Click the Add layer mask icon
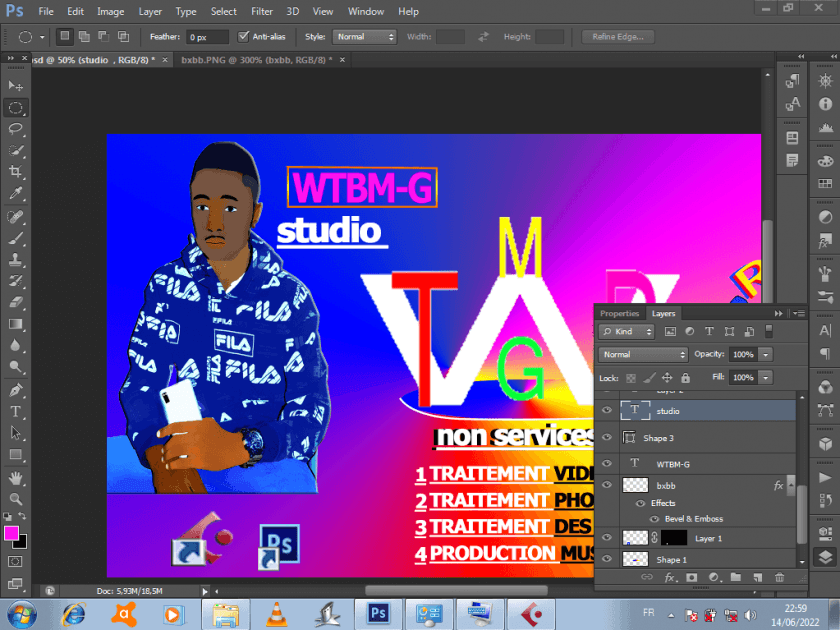Screen dimensions: 840x630 tap(692, 578)
